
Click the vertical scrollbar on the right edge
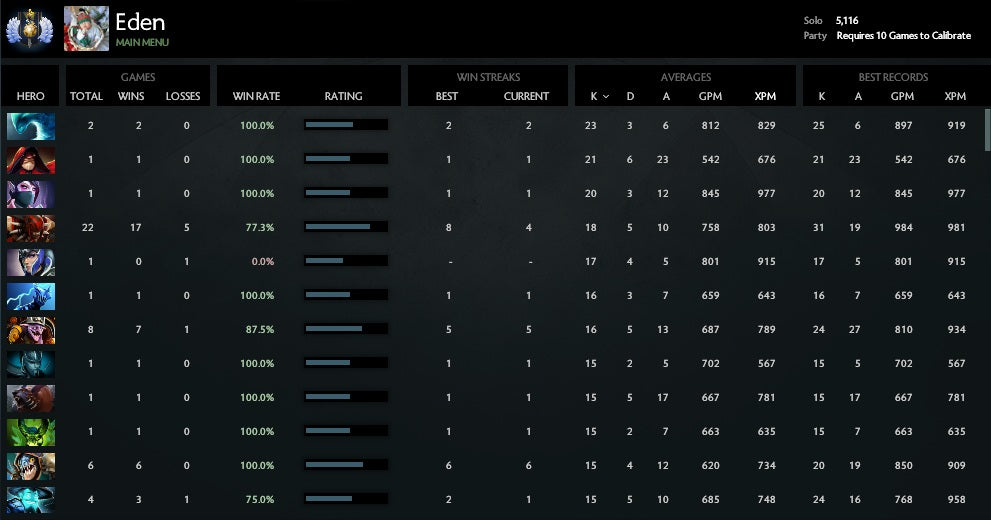986,130
